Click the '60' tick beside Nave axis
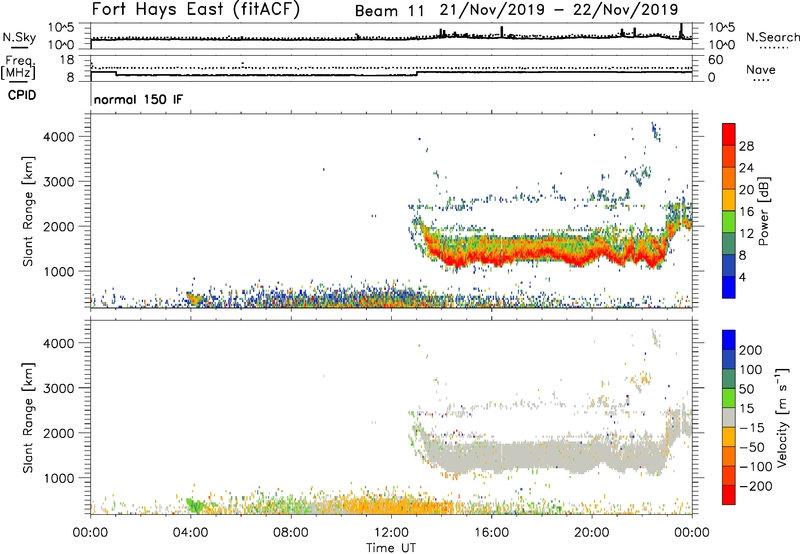 [715, 60]
